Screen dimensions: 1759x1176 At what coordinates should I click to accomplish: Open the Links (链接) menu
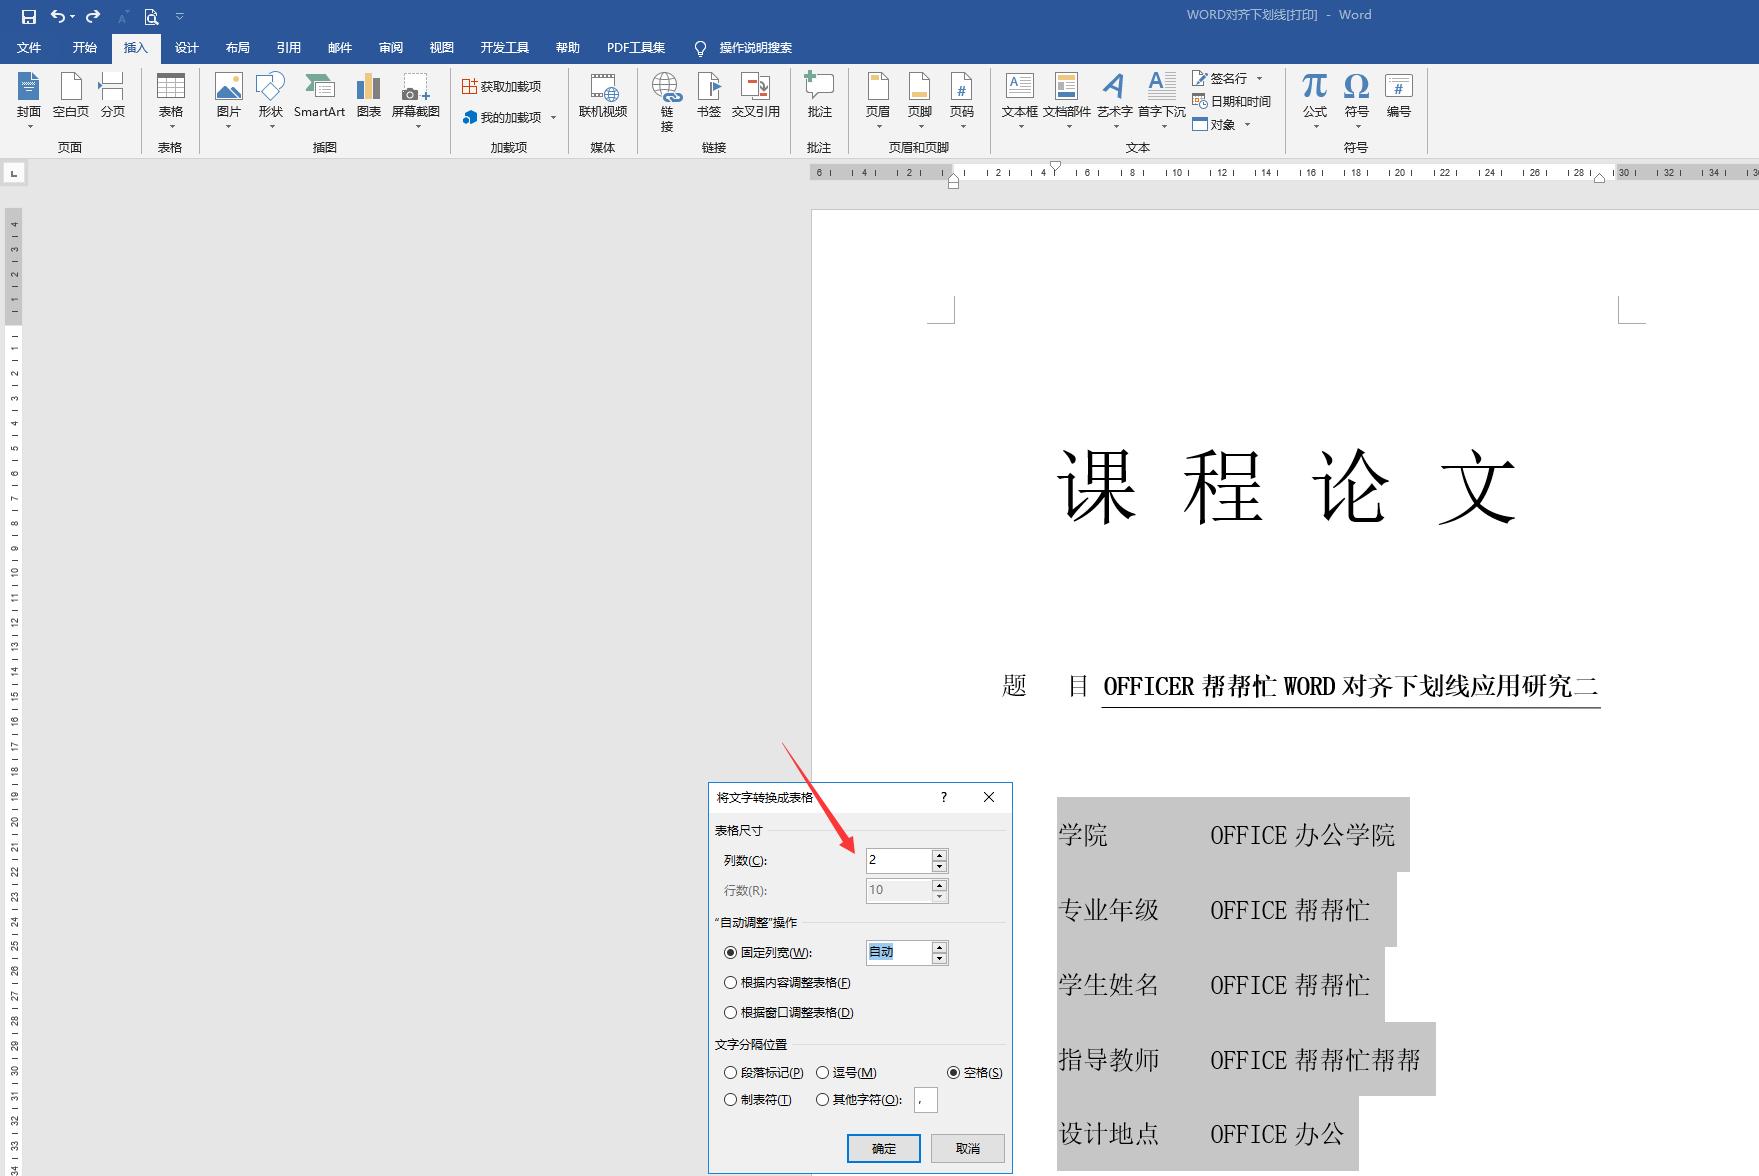[667, 101]
